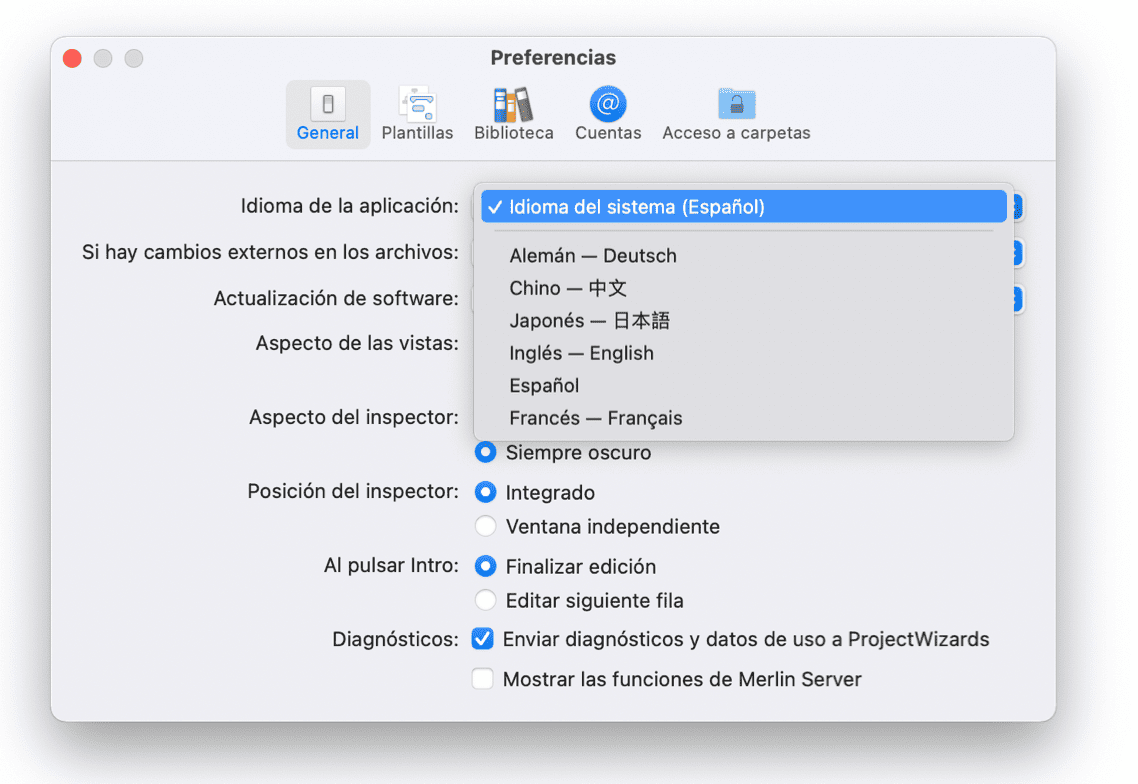Choose "Francés — Français" from the menu
1138x784 pixels.
click(x=596, y=418)
